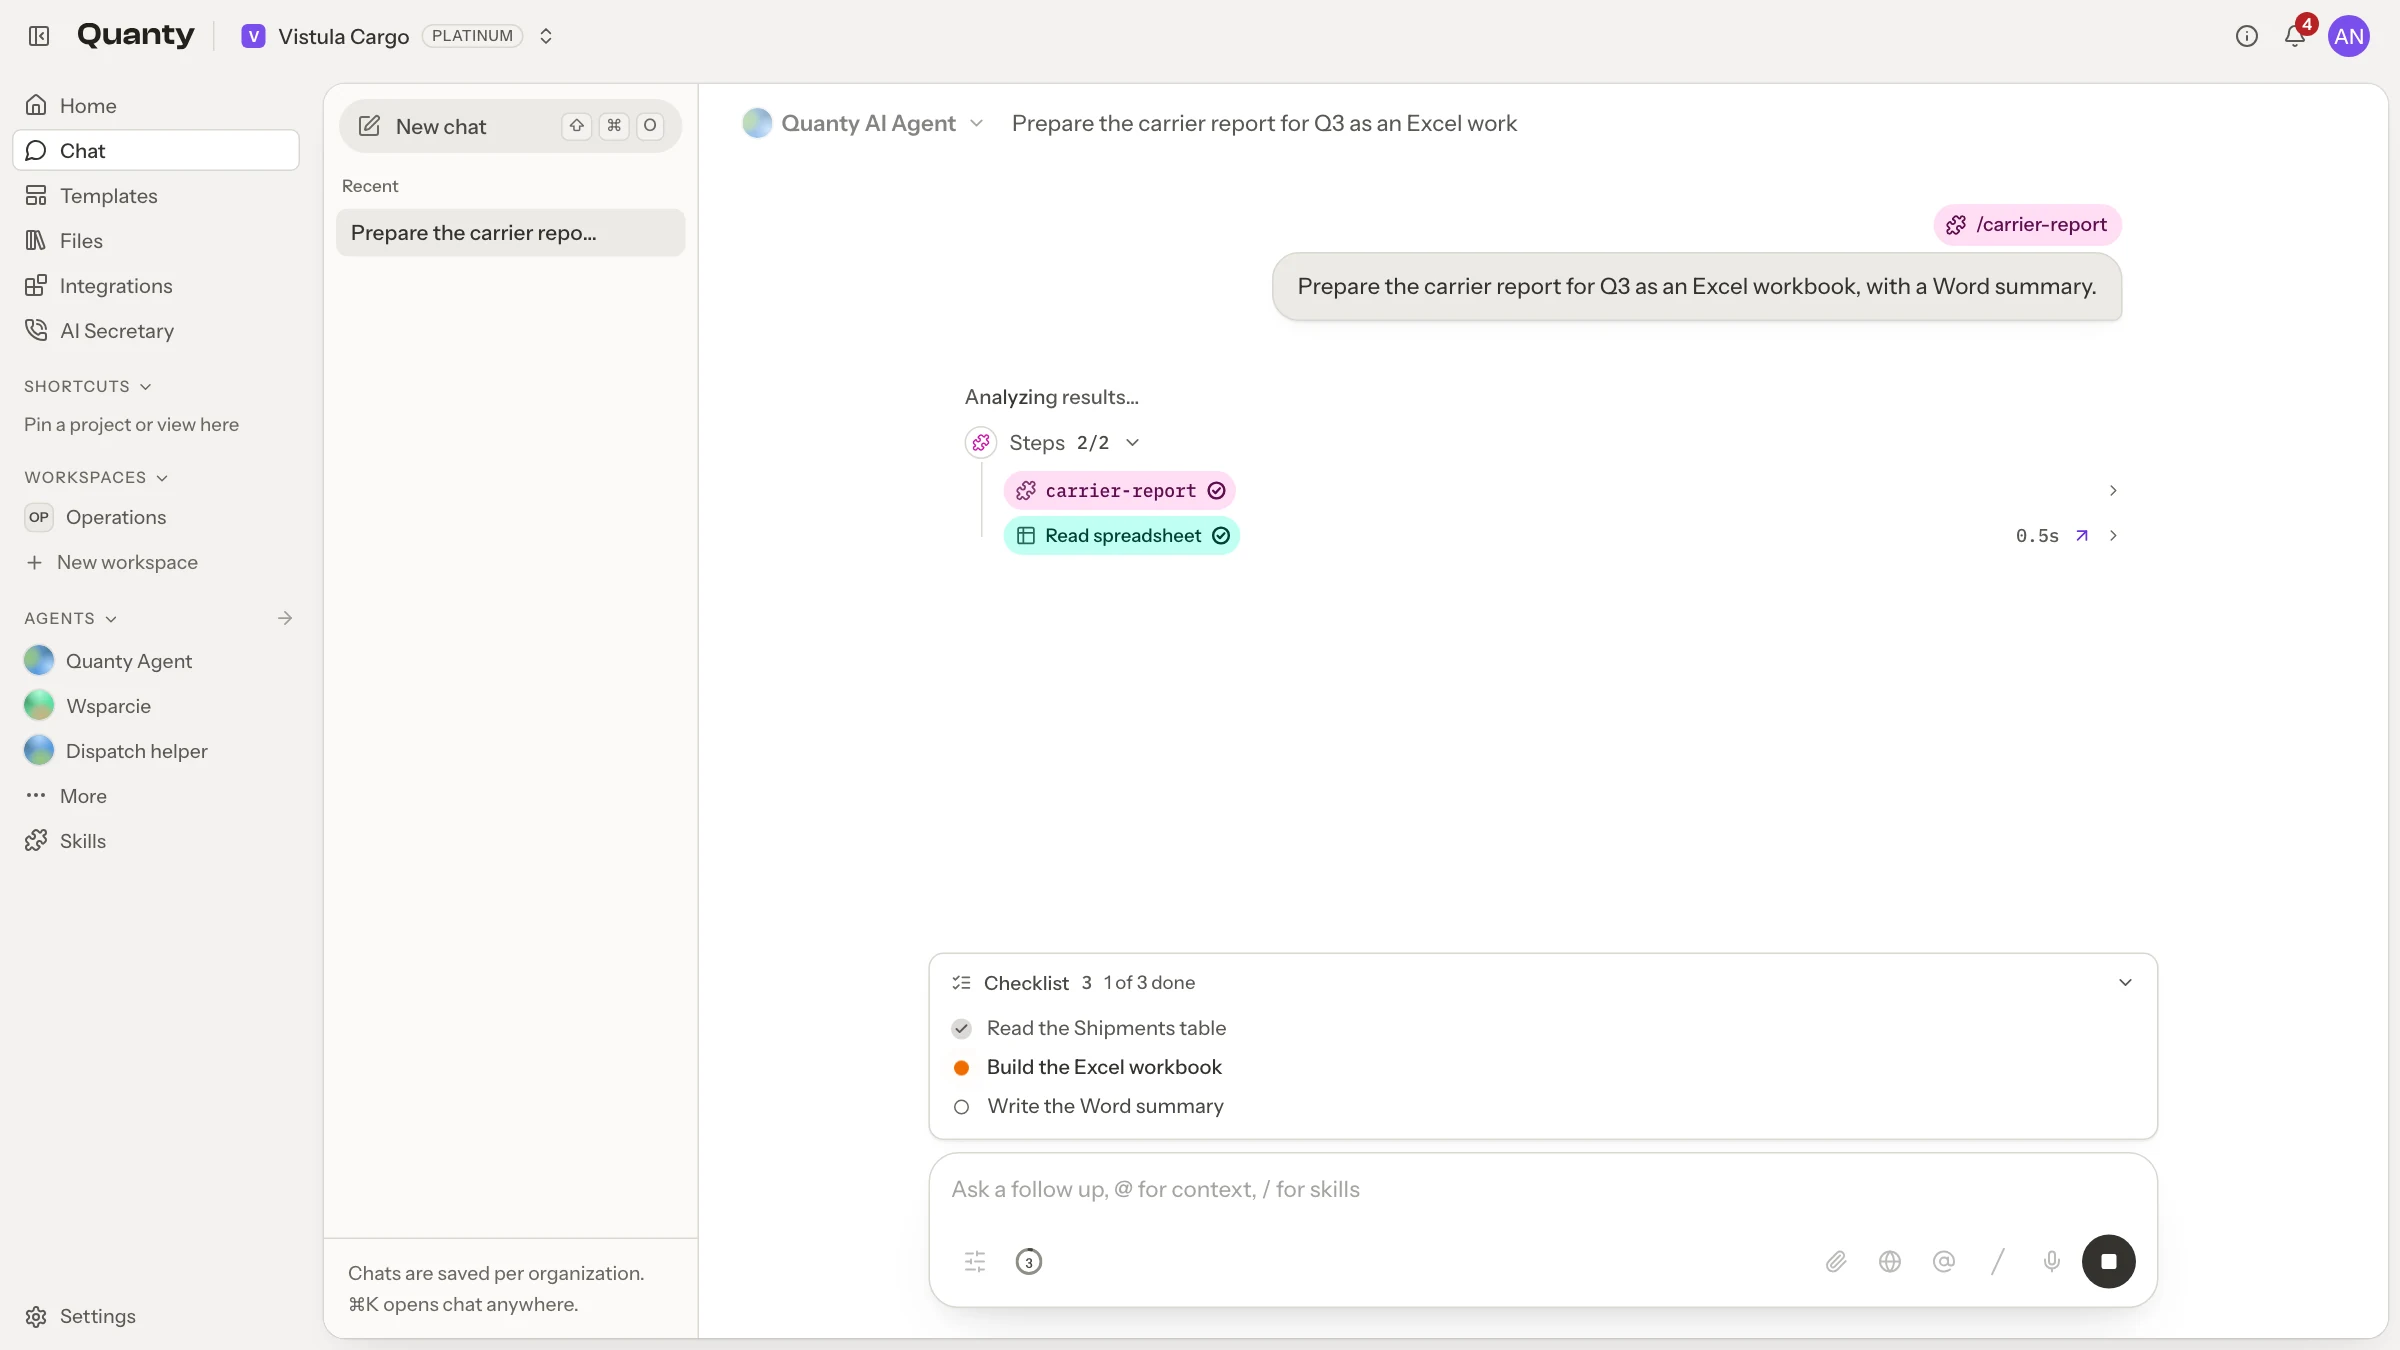Expand the carrier-report step chevron
The height and width of the screenshot is (1350, 2400).
pos(2112,490)
